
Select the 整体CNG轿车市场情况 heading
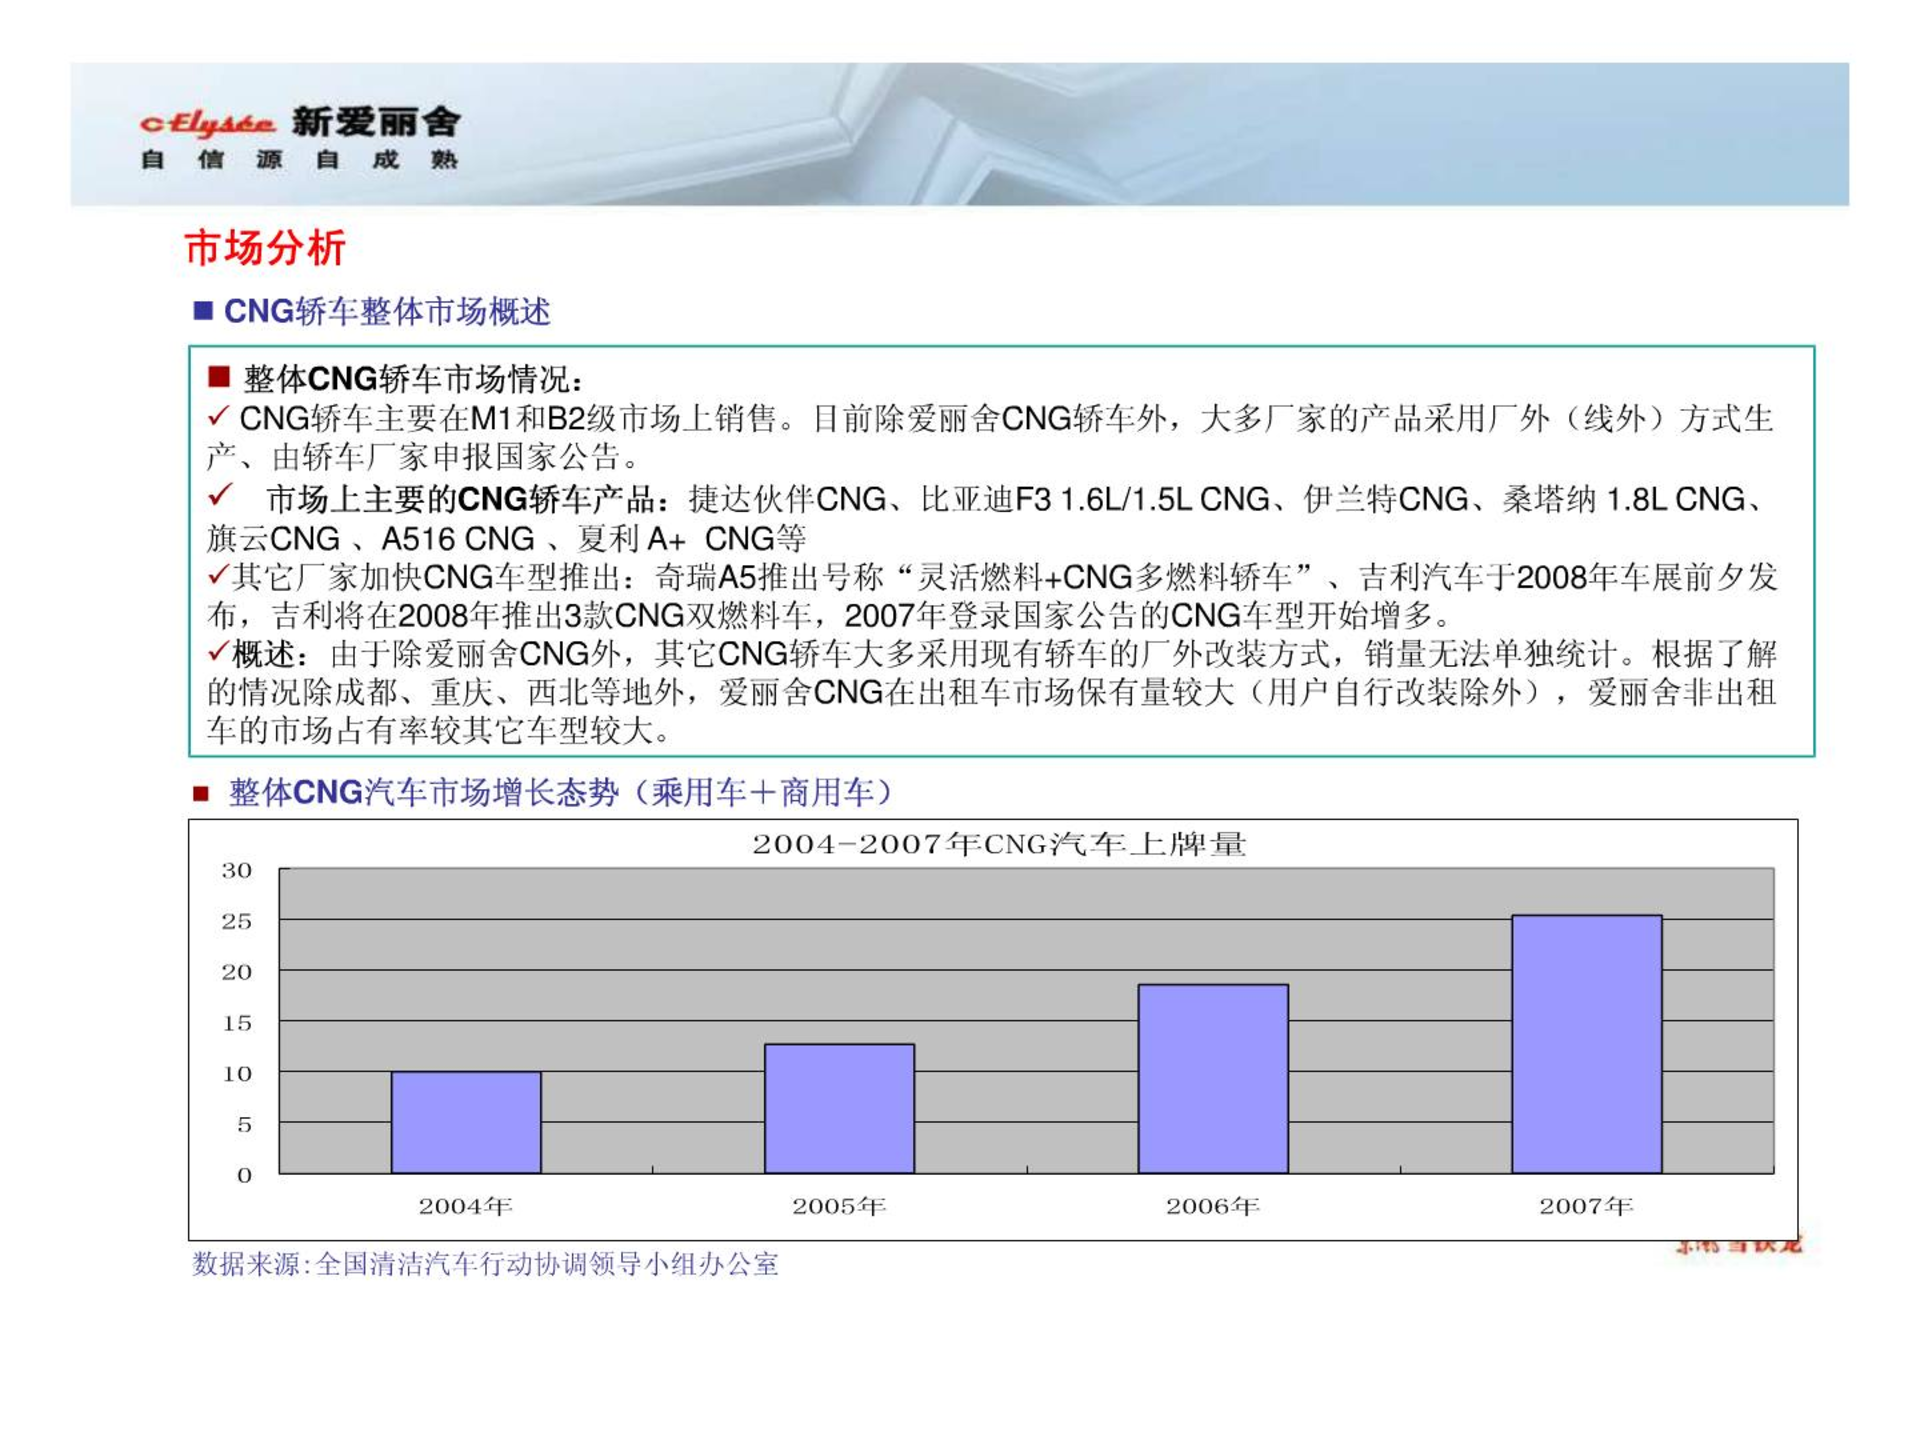(414, 379)
